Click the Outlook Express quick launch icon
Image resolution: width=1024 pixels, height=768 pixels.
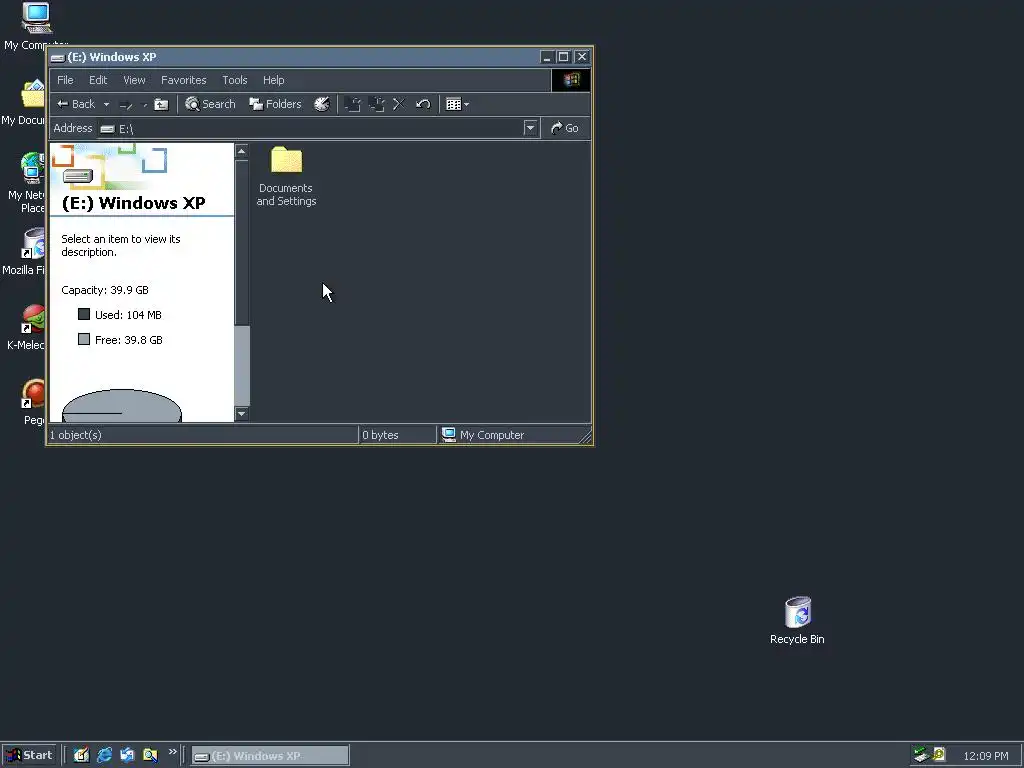click(127, 755)
